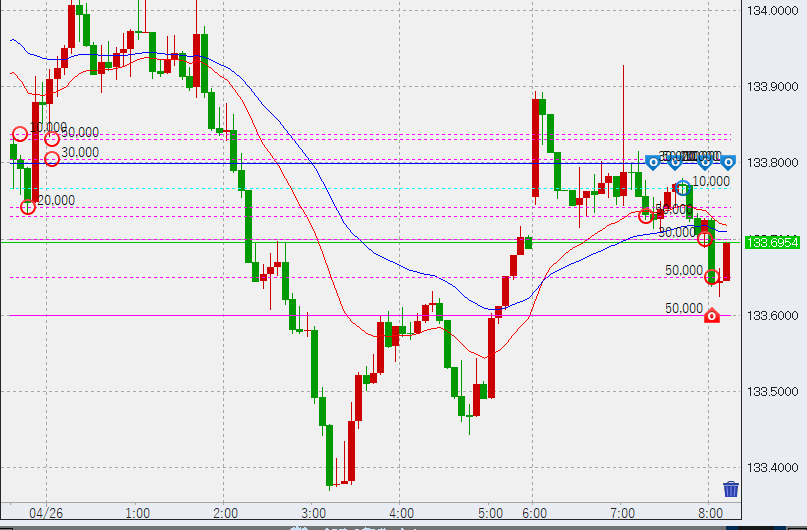Click the blue trash can icon
This screenshot has width=807, height=530.
pos(731,489)
